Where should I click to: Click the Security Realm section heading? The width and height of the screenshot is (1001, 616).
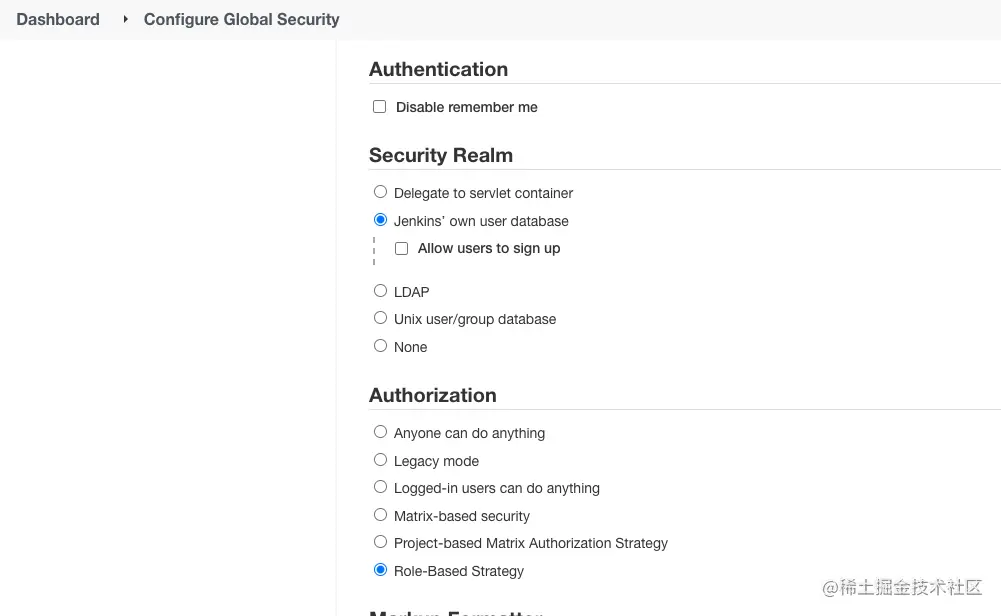(x=440, y=155)
